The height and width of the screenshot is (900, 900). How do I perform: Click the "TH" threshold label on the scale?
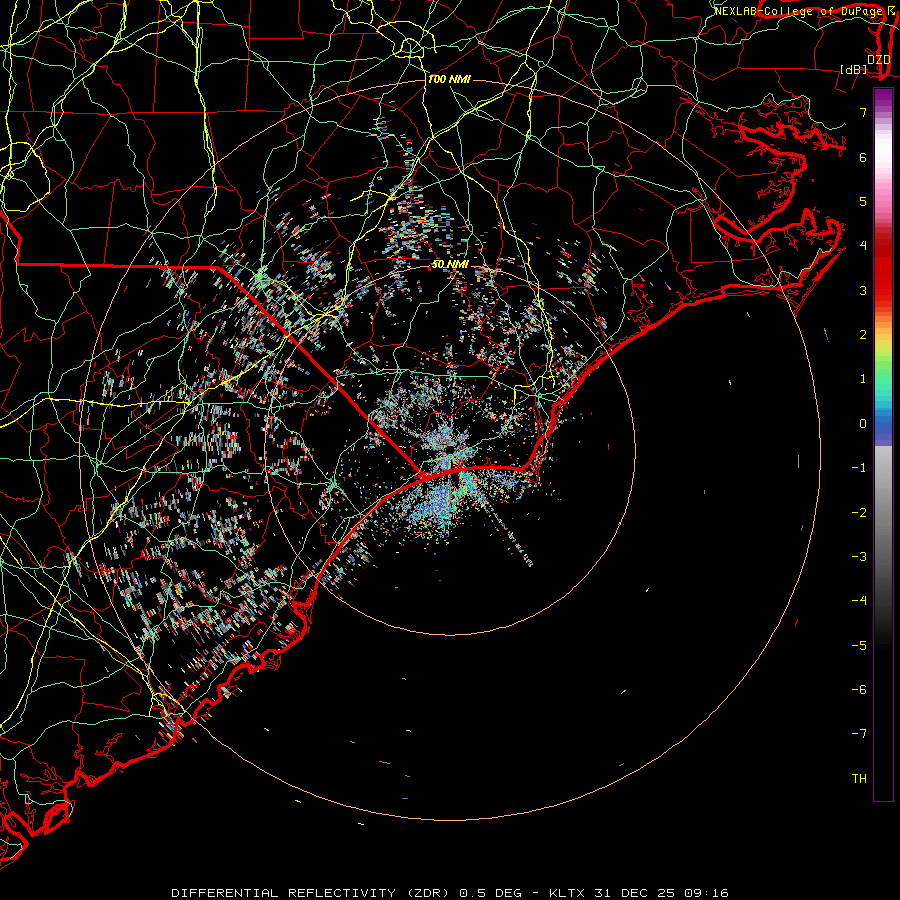(x=859, y=779)
